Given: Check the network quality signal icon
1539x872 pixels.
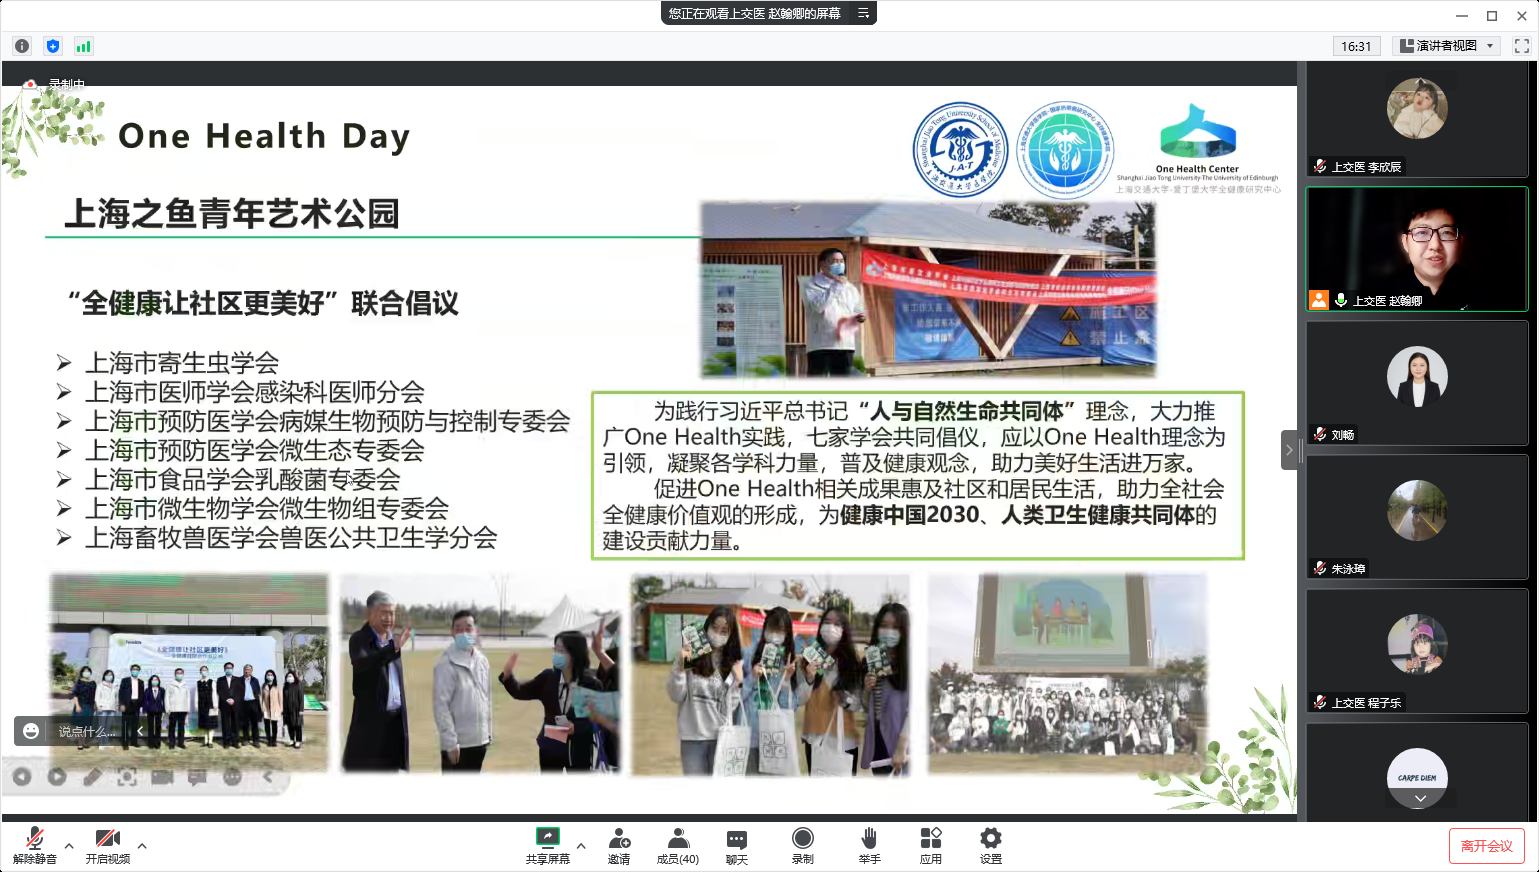Looking at the screenshot, I should pyautogui.click(x=83, y=46).
